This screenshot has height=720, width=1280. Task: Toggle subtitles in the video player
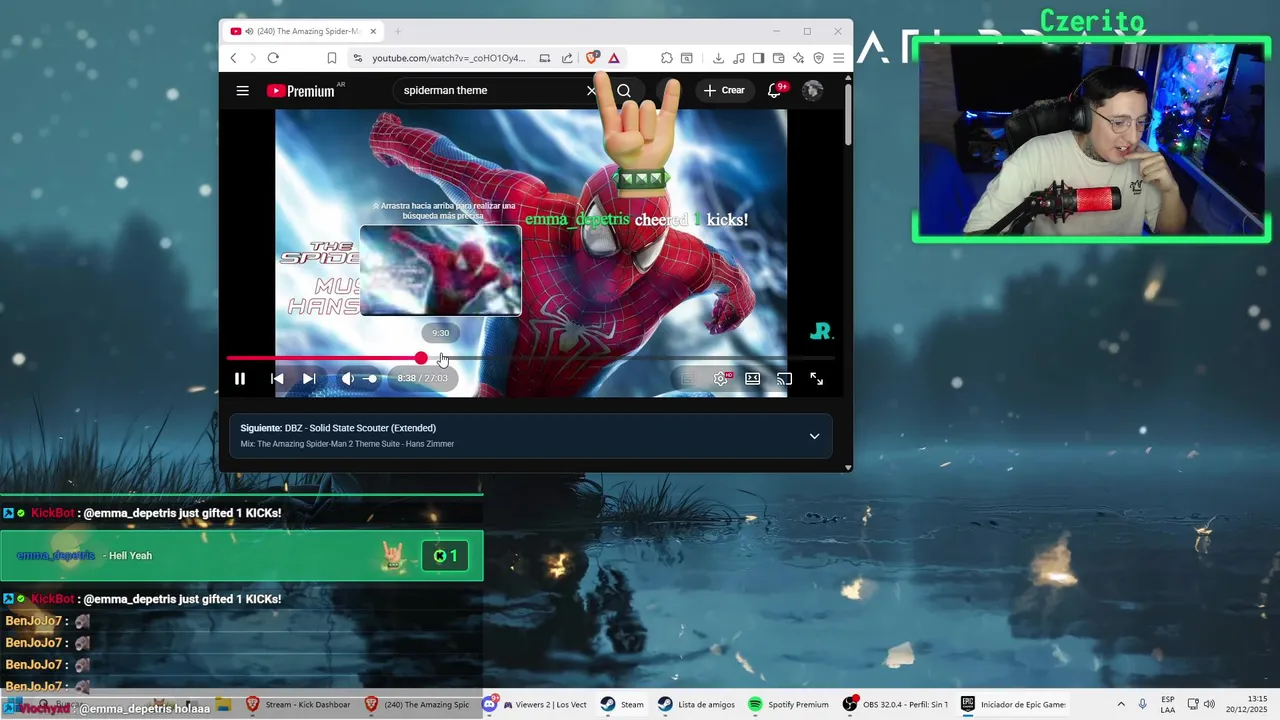coord(687,379)
